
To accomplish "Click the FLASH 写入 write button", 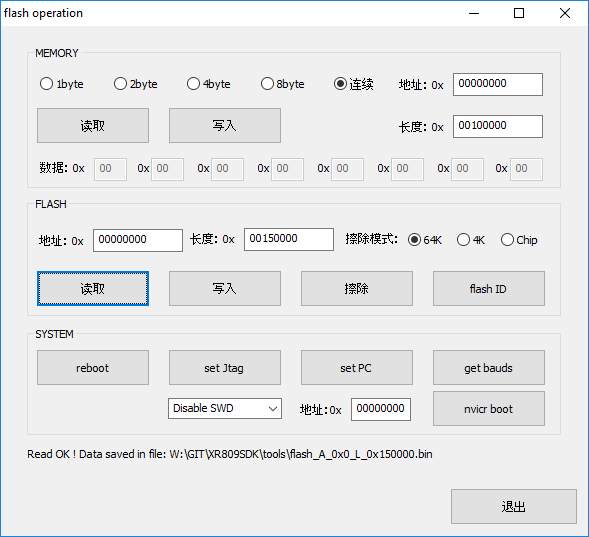I will click(225, 289).
